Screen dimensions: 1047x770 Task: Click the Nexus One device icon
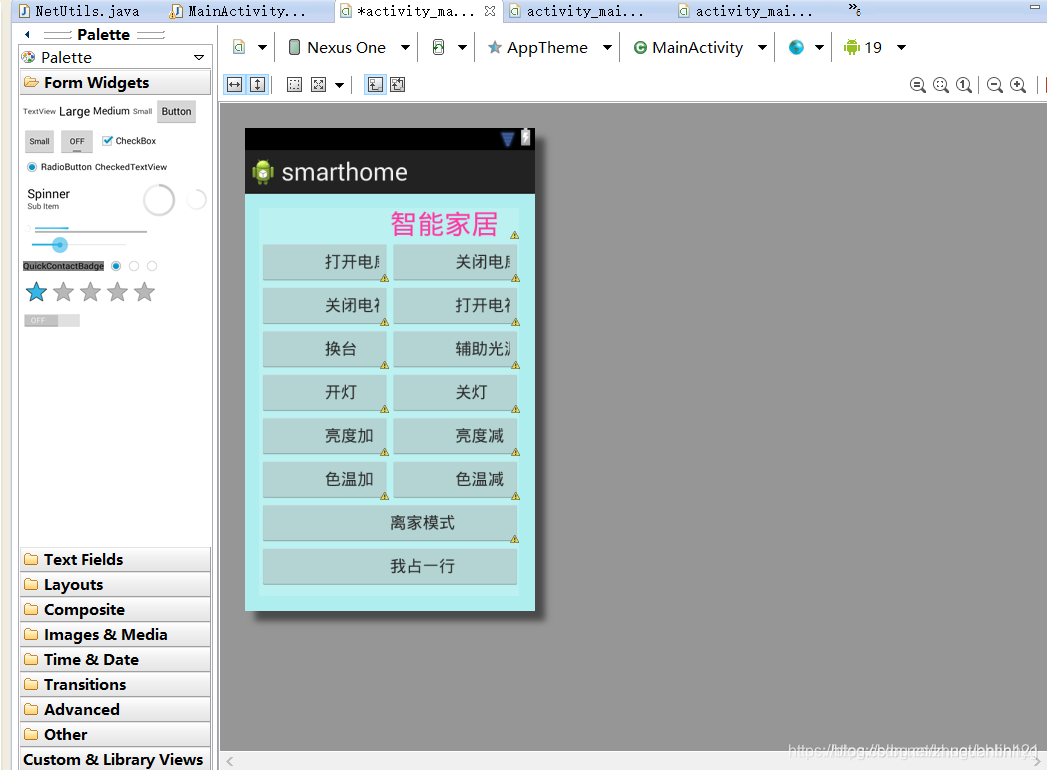pos(294,47)
